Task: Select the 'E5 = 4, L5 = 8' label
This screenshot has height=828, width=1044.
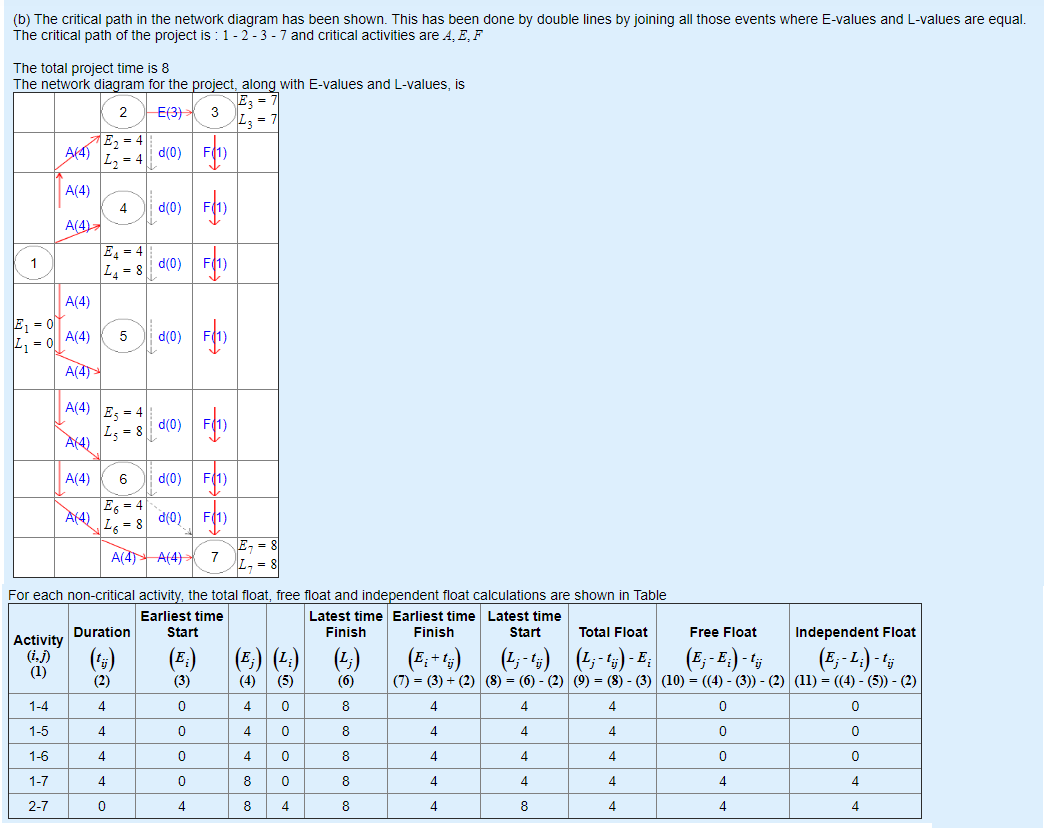Action: (123, 422)
